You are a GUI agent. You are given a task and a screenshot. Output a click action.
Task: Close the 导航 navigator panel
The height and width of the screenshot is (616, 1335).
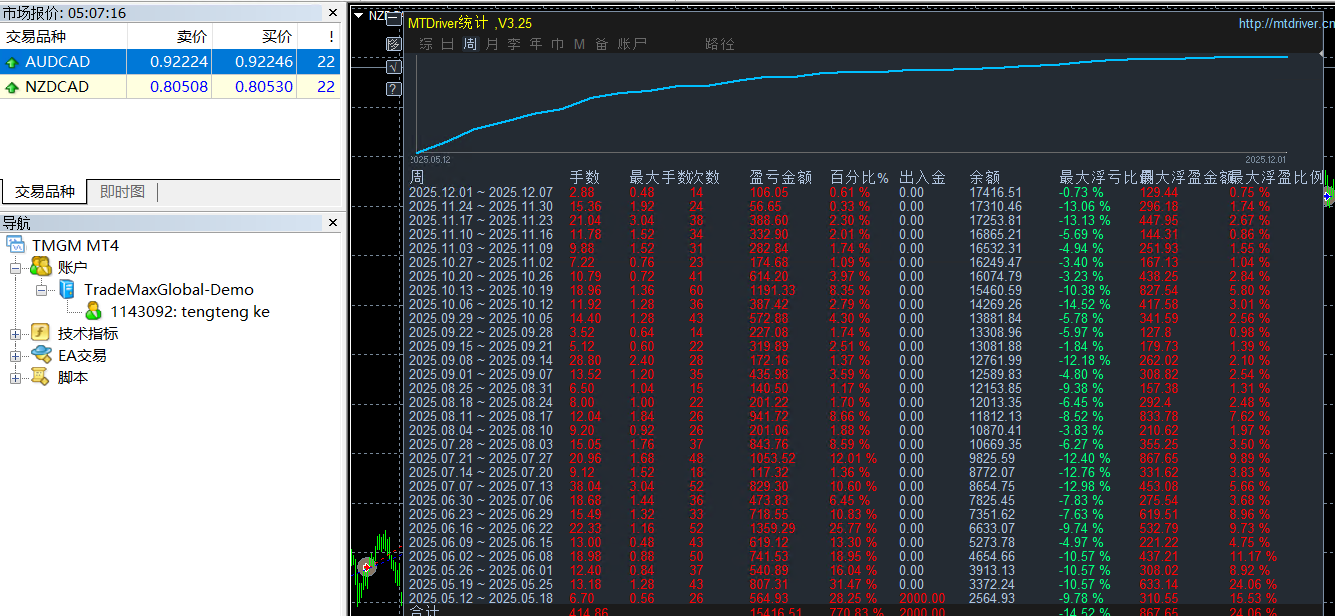click(333, 223)
